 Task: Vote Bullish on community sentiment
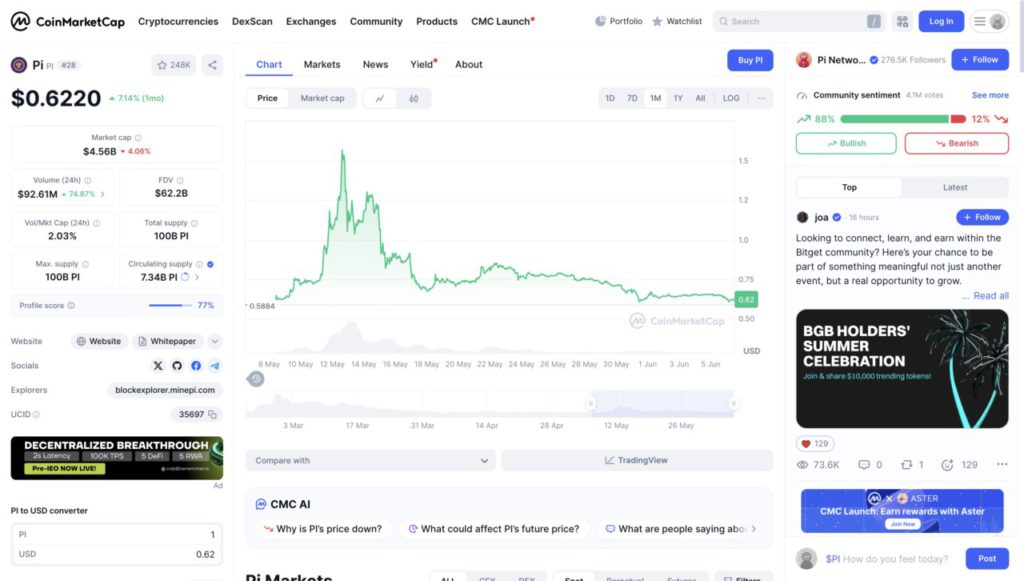click(x=846, y=143)
